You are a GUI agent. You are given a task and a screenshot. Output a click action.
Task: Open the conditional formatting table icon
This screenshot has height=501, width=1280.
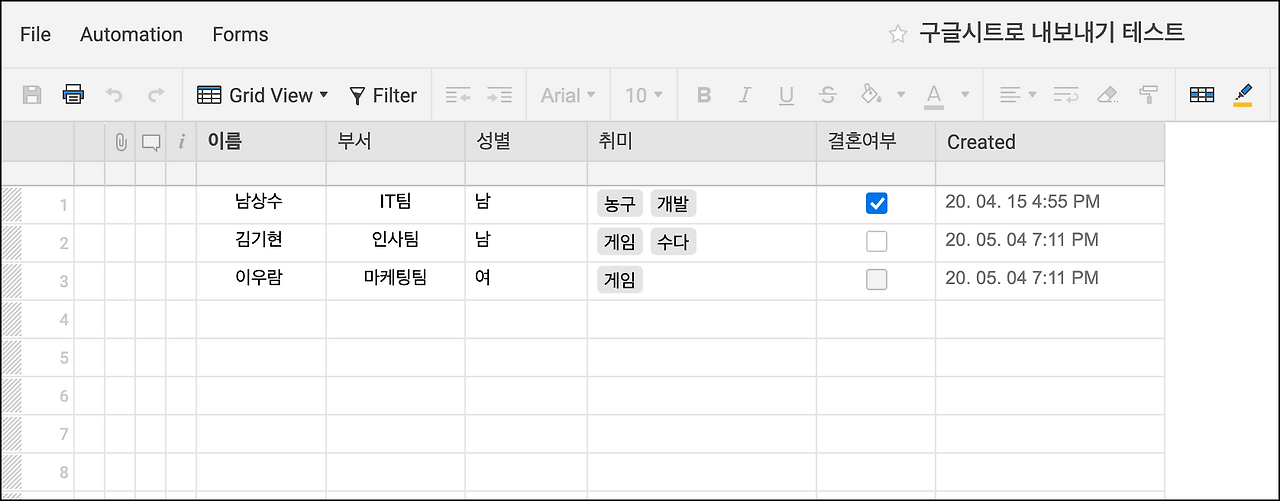1201,95
